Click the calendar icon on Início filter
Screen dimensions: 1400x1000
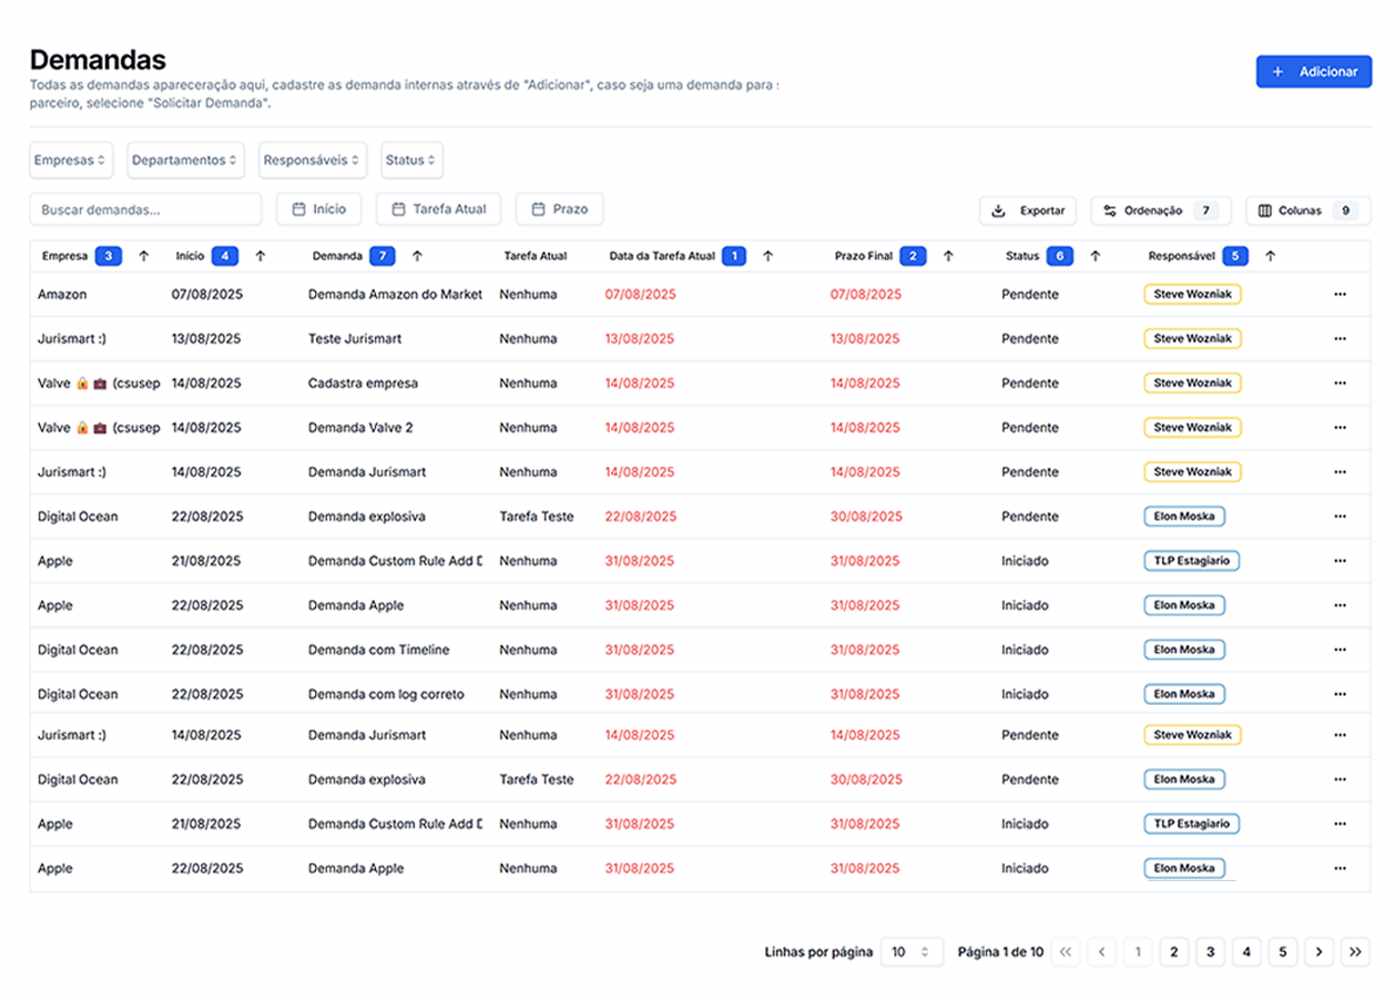(297, 209)
